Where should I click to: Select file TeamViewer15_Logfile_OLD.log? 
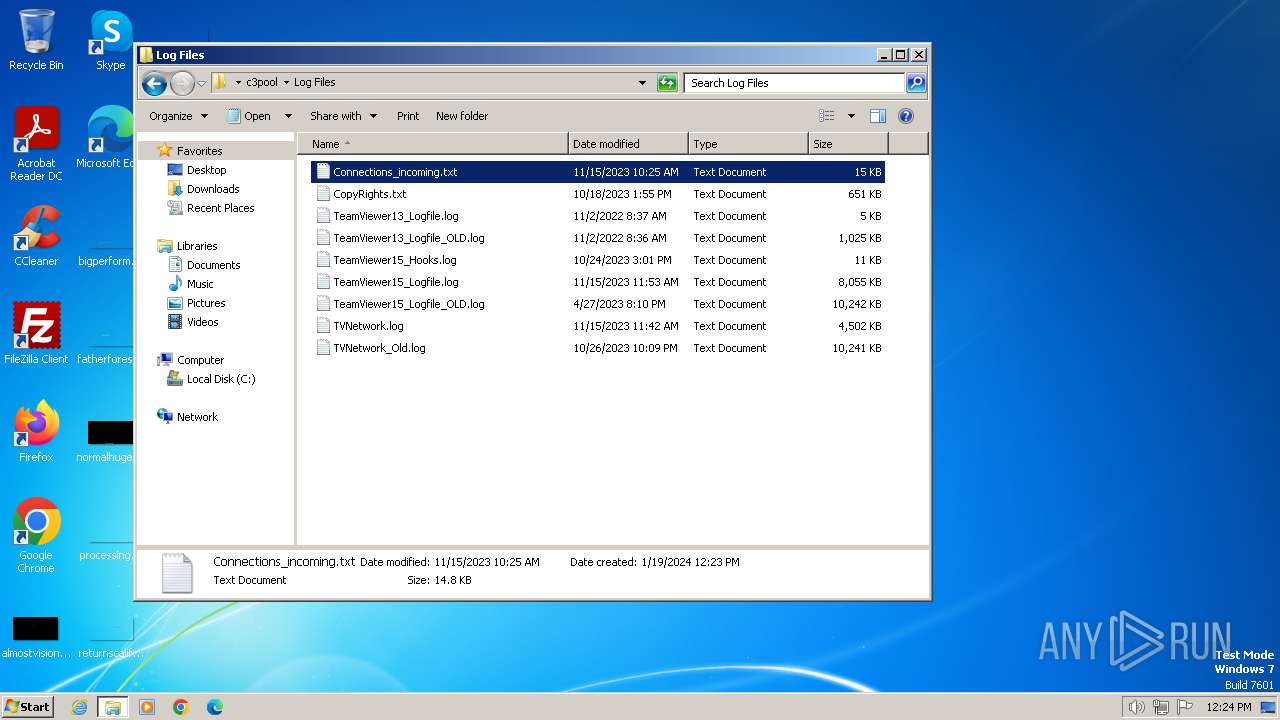click(x=598, y=304)
